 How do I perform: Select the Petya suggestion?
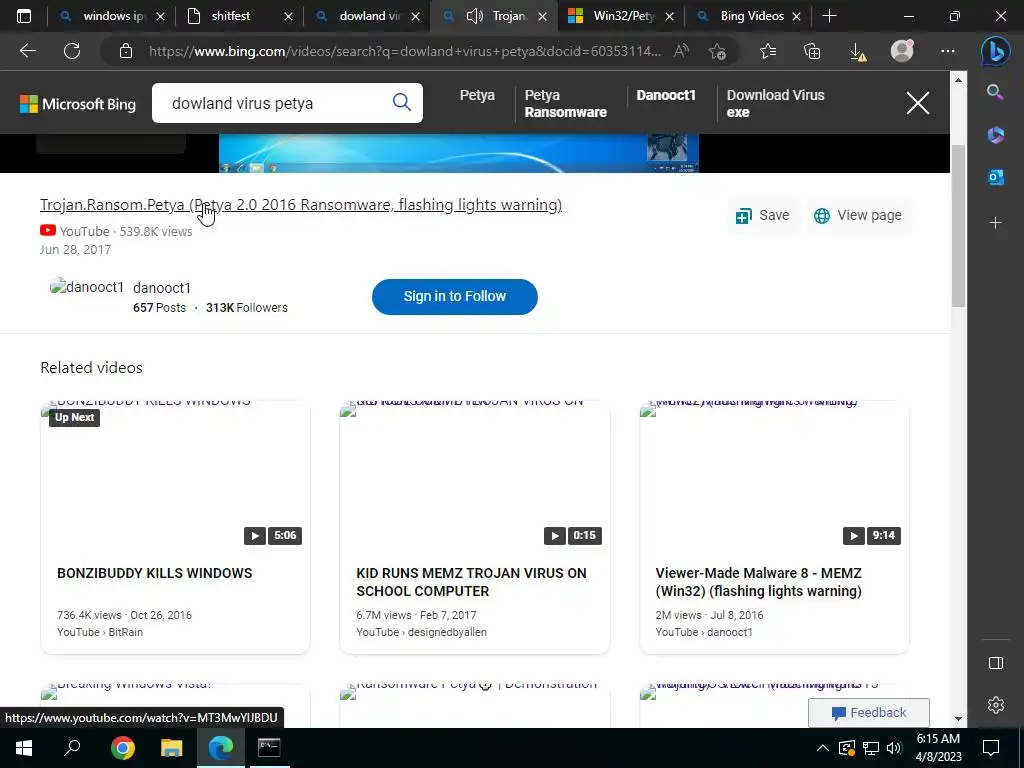(477, 95)
